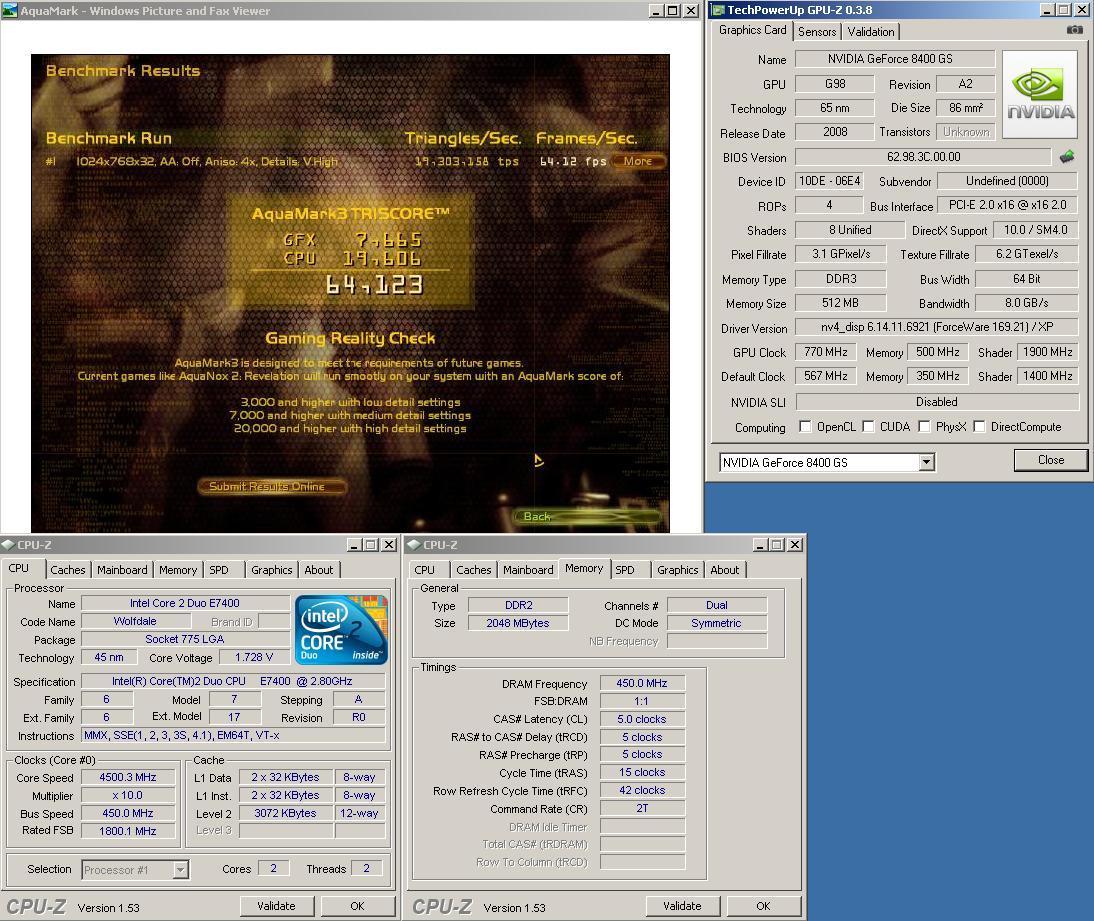Image resolution: width=1094 pixels, height=921 pixels.
Task: Open the Processor #1 selection dropdown
Action: [x=181, y=870]
